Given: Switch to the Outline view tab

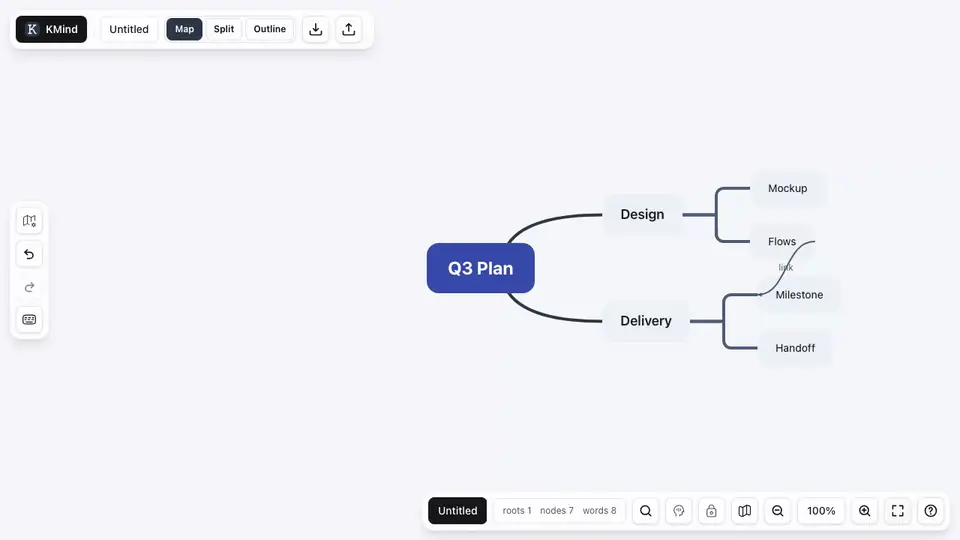Looking at the screenshot, I should (269, 29).
